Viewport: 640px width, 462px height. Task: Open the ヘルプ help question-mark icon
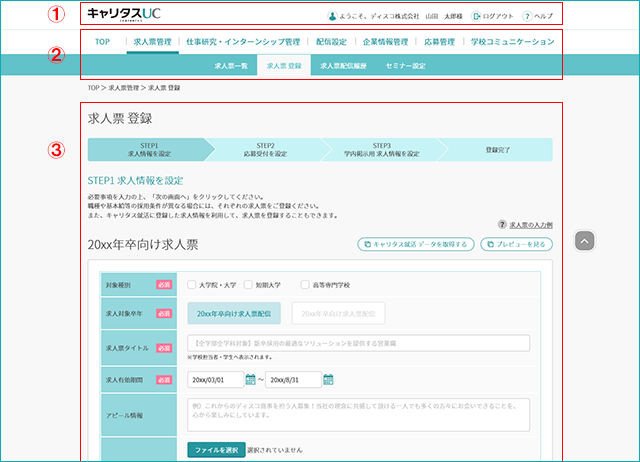click(527, 16)
